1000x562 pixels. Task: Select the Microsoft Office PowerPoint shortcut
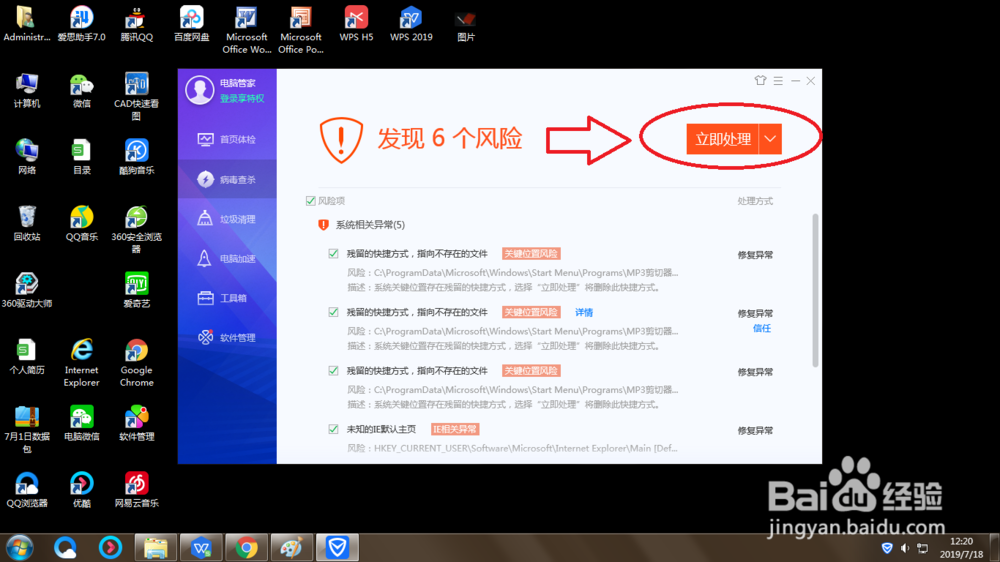pyautogui.click(x=301, y=30)
